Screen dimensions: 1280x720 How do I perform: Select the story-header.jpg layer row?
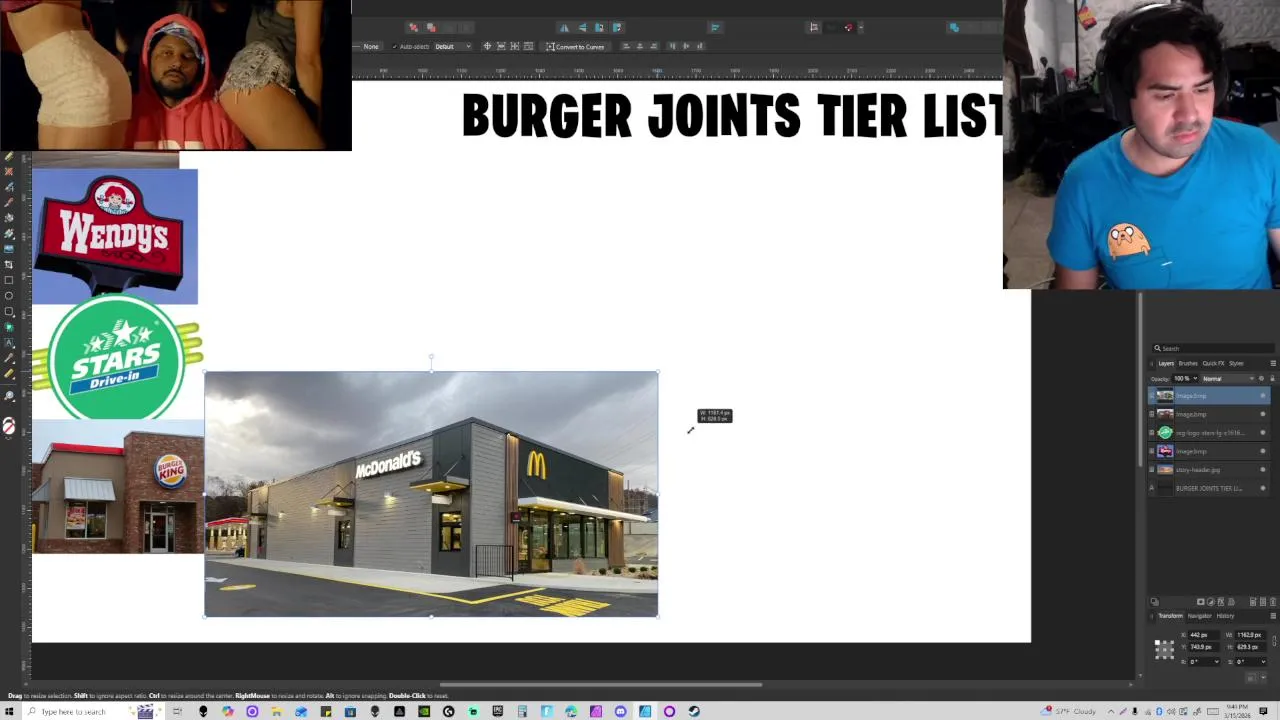[1208, 469]
